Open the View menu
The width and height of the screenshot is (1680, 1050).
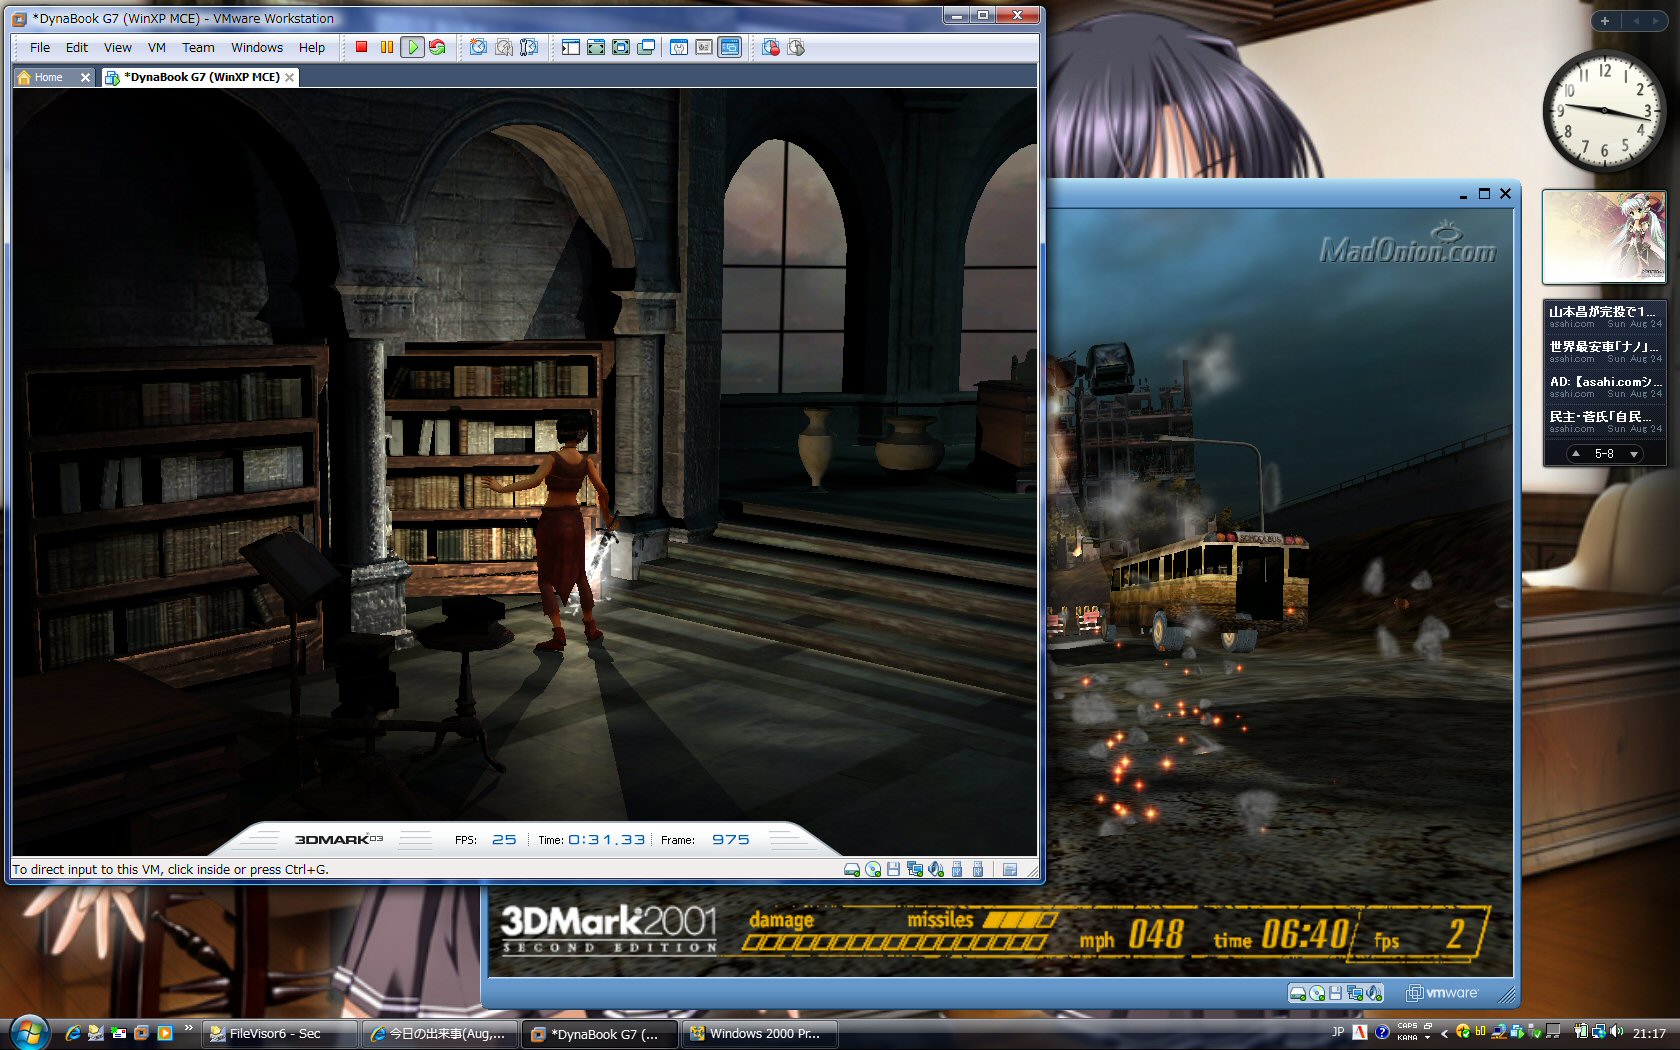pos(118,47)
